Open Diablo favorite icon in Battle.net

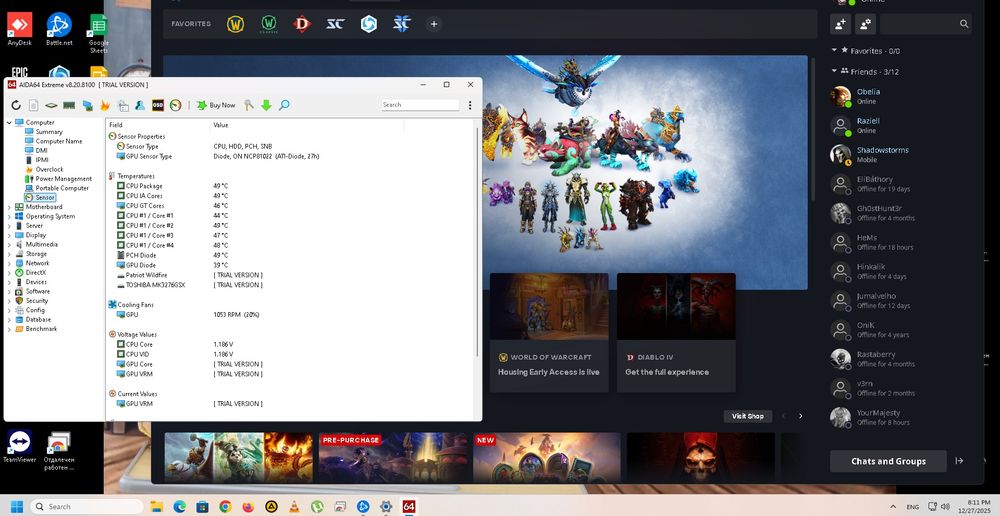coord(302,24)
